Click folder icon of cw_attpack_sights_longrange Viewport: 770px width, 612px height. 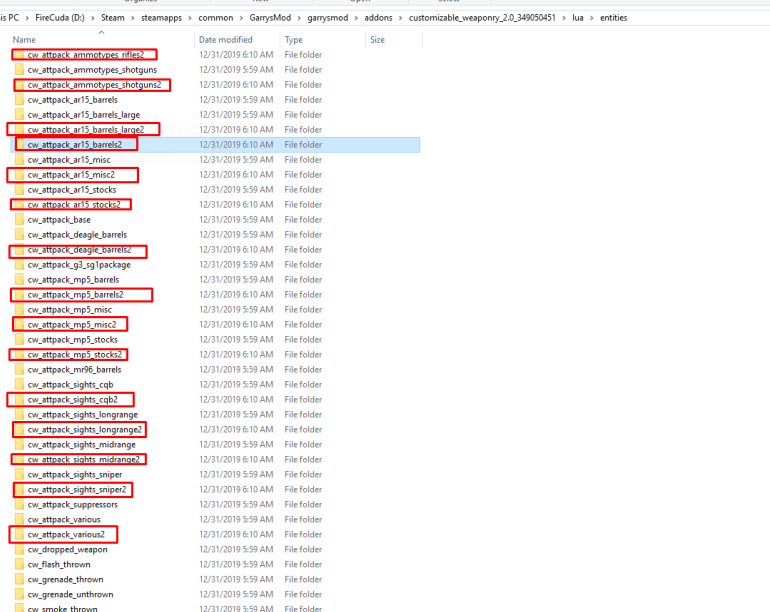coord(19,415)
